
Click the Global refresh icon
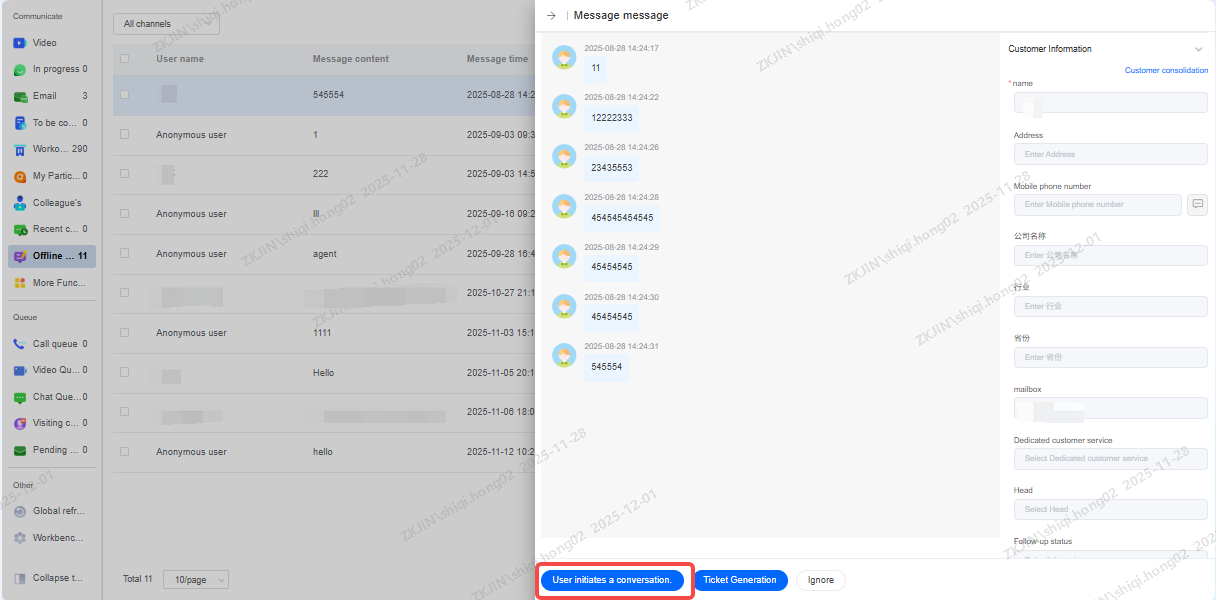[19, 511]
